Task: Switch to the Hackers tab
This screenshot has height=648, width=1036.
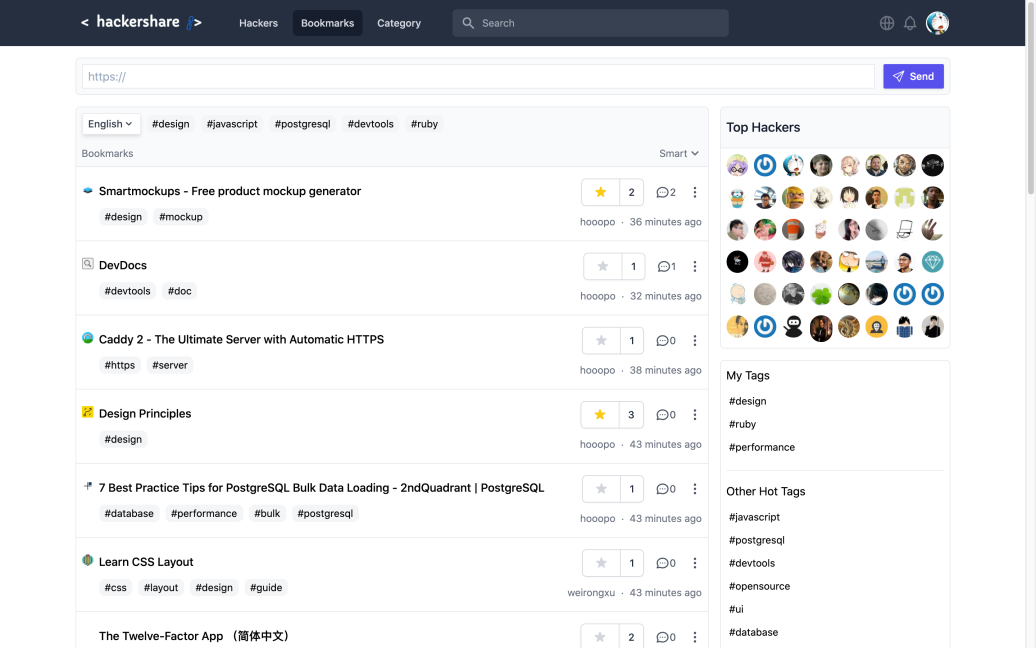Action: pyautogui.click(x=258, y=22)
